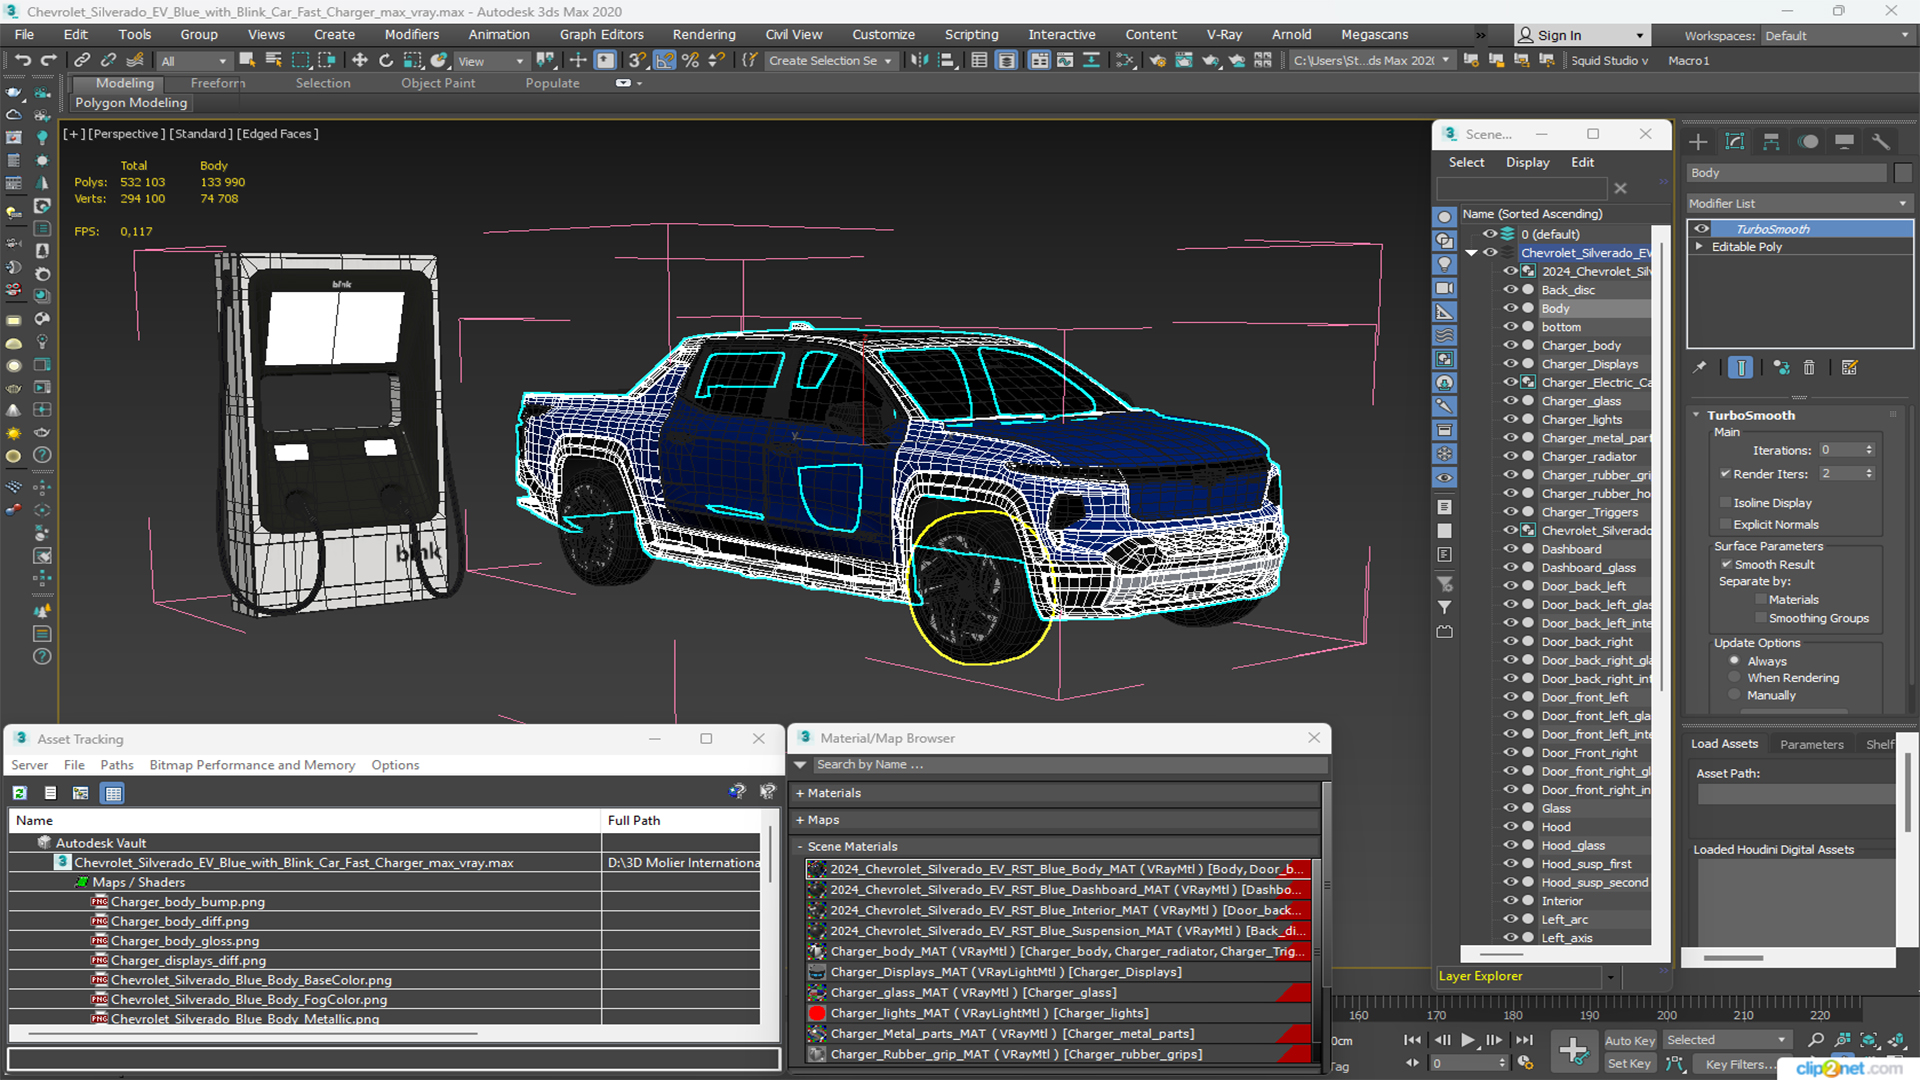
Task: Click the Play Animation button
Action: [1467, 1040]
